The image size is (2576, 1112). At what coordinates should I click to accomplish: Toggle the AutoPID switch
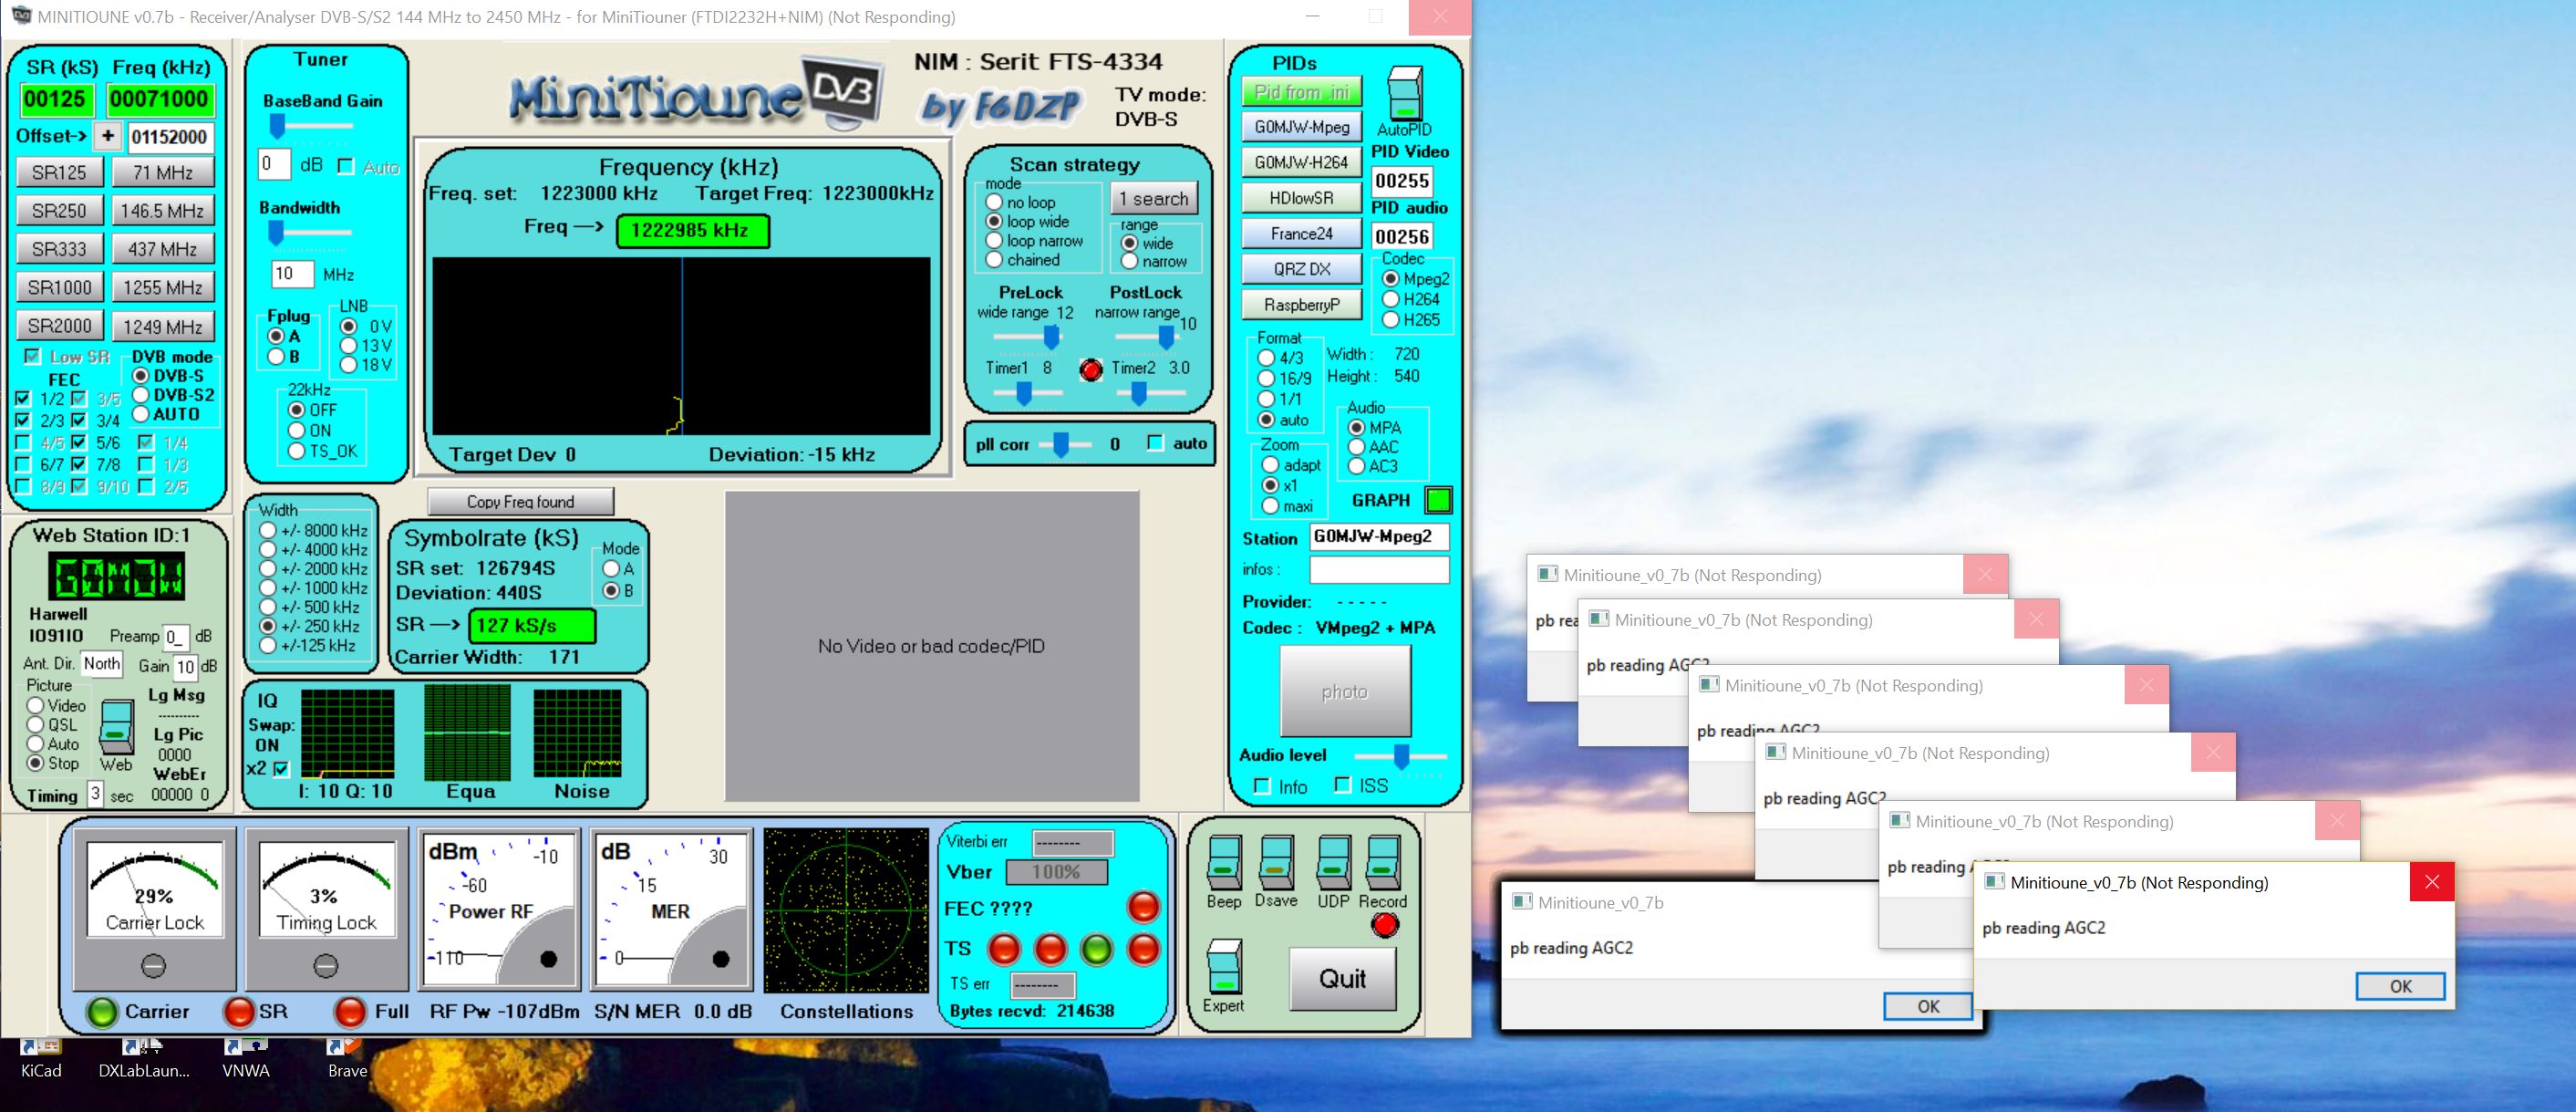pyautogui.click(x=1405, y=93)
